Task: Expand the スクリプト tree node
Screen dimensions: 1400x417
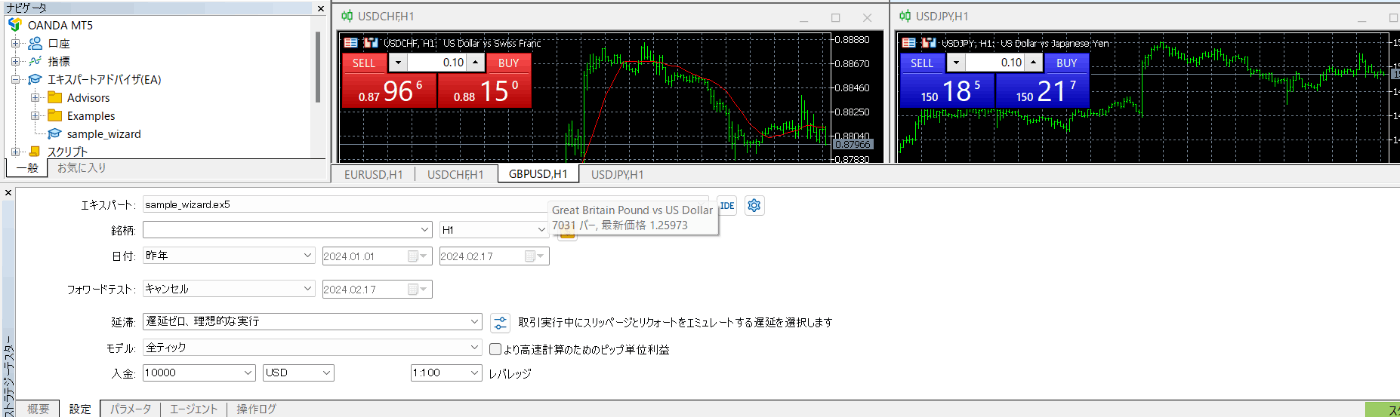Action: [15, 151]
